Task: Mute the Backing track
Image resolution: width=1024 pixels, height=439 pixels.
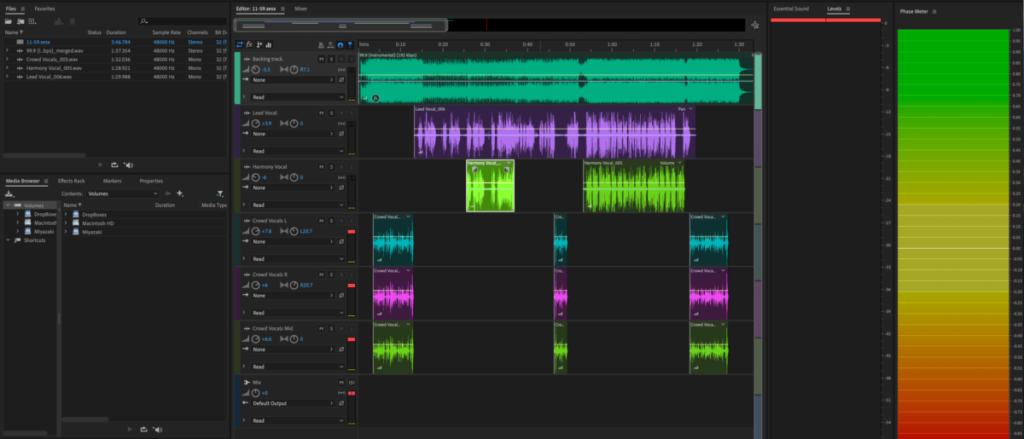Action: 322,60
